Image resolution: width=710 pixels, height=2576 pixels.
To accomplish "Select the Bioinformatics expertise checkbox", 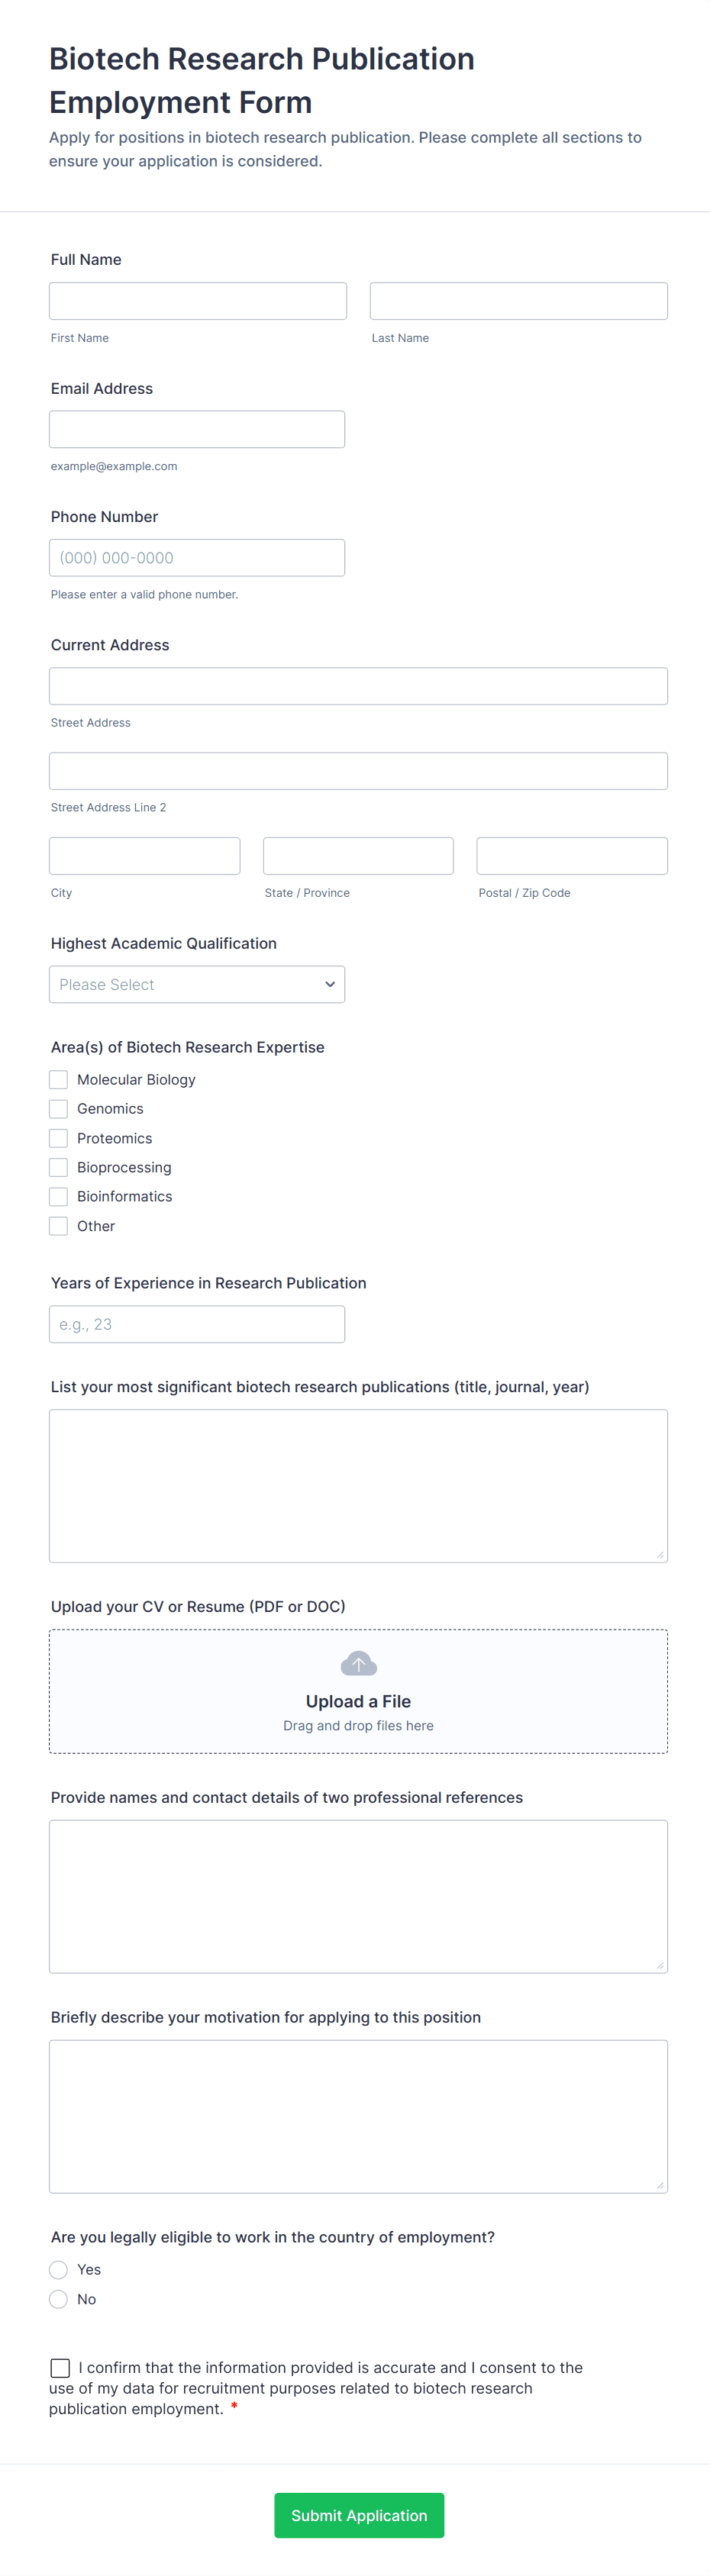I will coord(58,1196).
